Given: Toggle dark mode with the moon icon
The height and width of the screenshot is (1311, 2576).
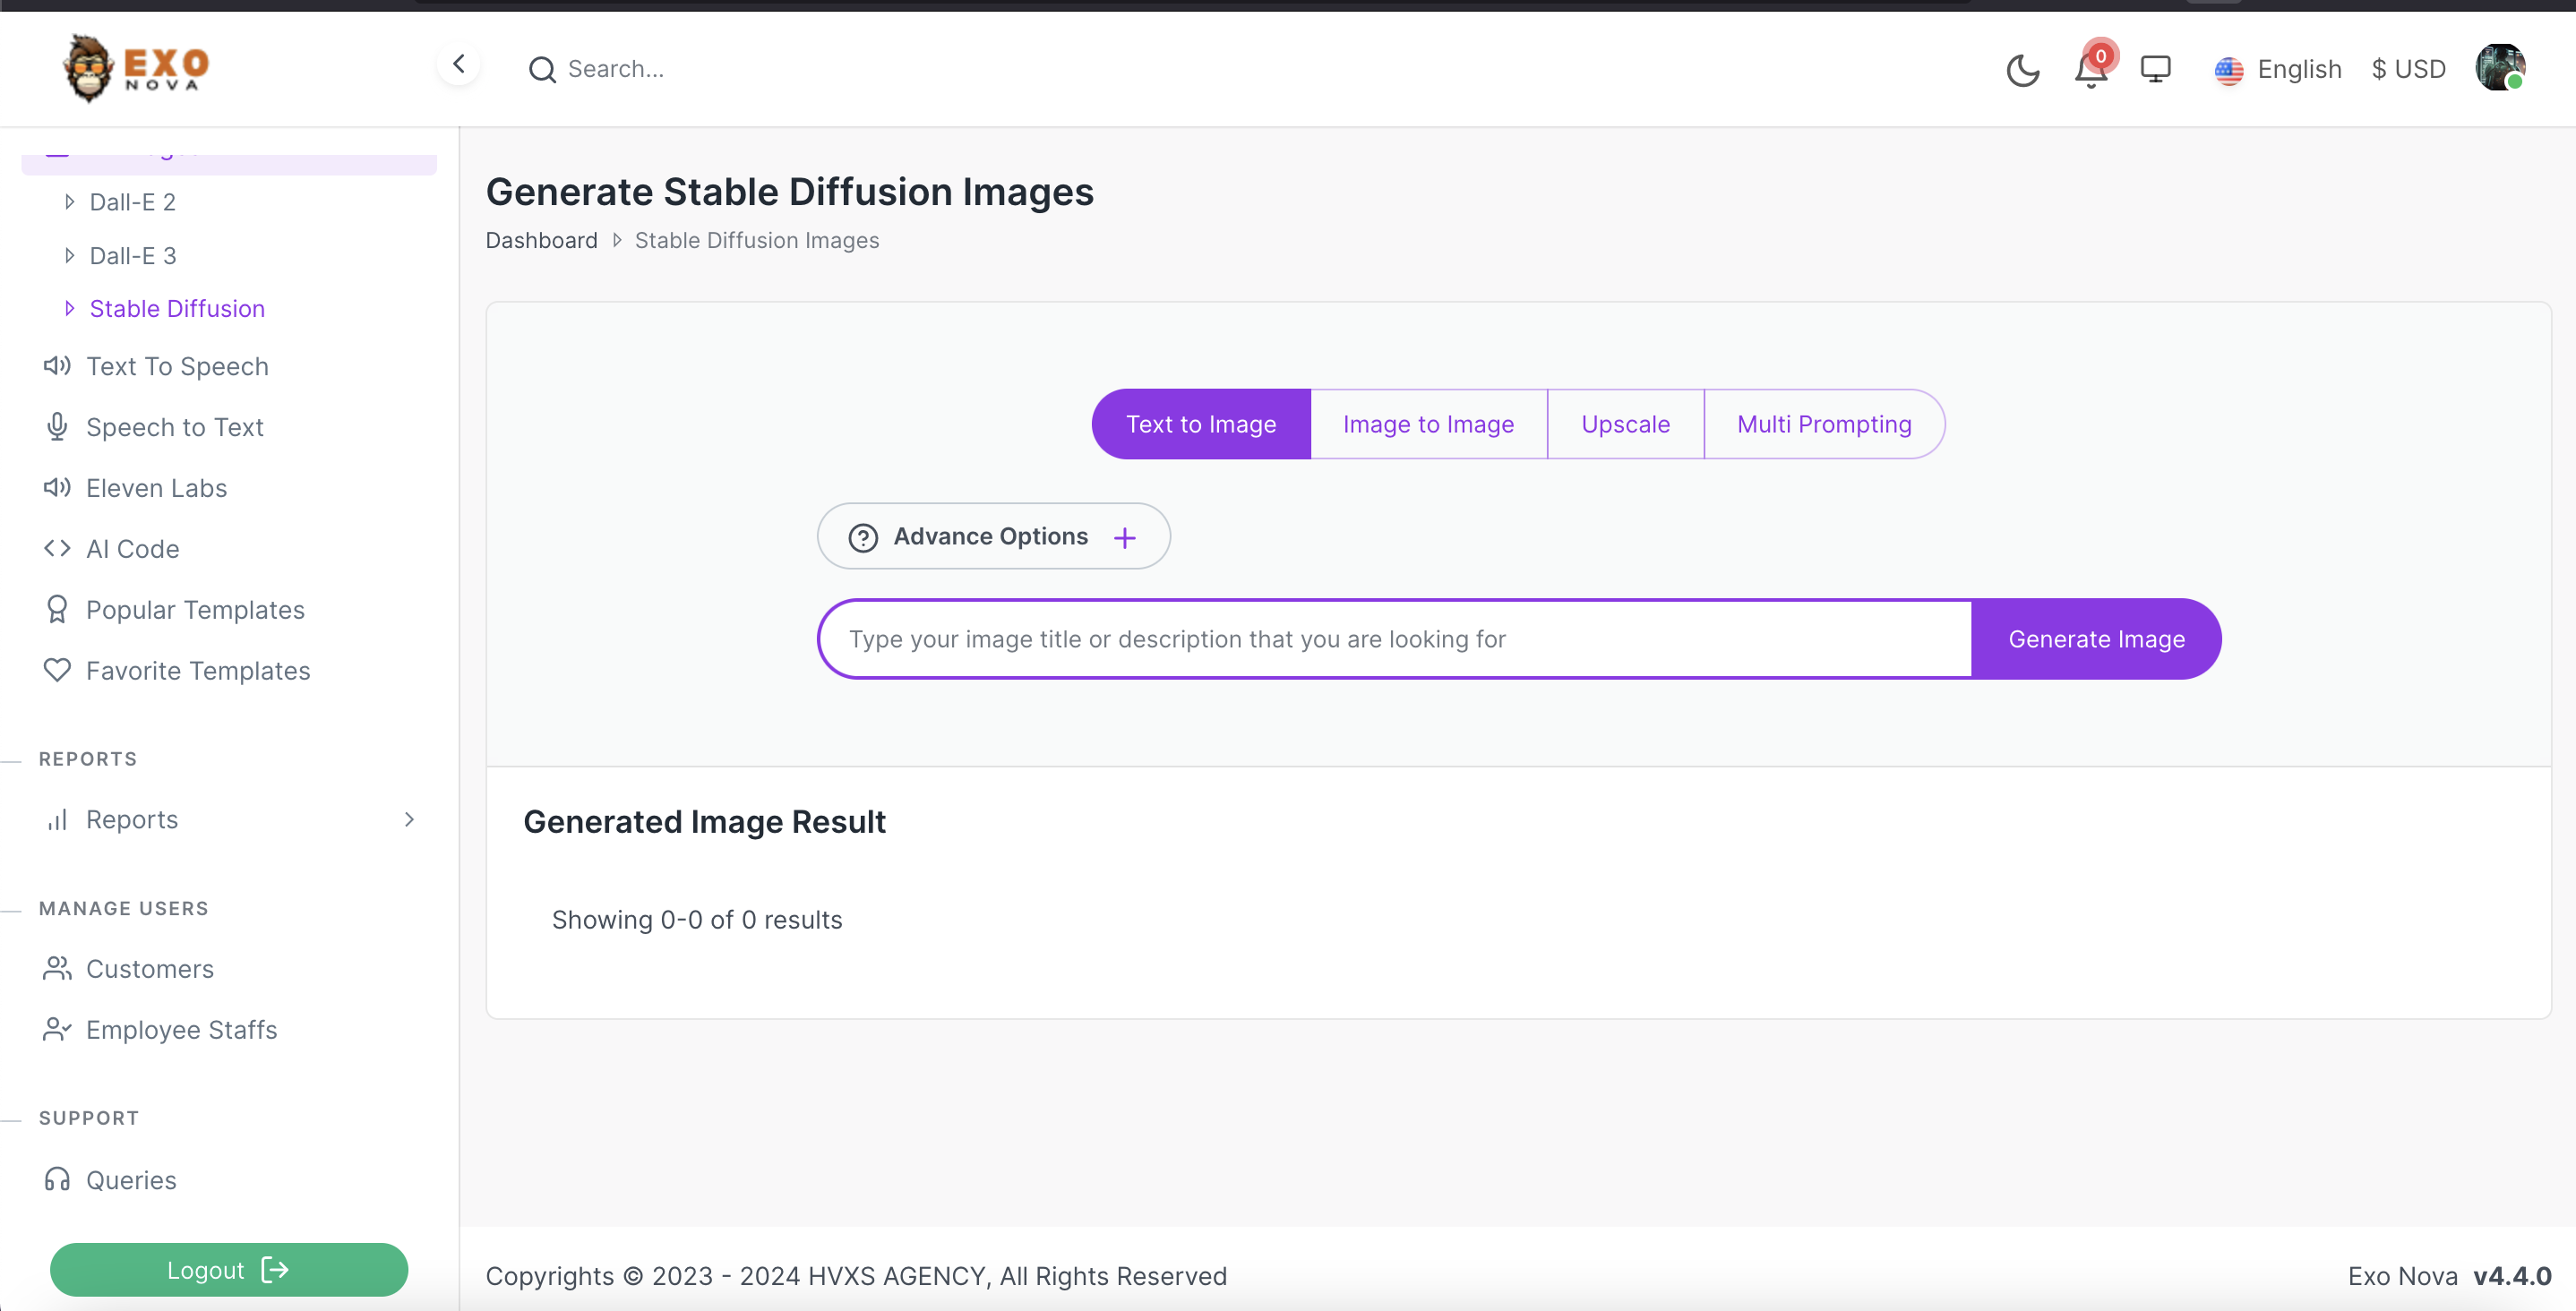Looking at the screenshot, I should click(2022, 69).
